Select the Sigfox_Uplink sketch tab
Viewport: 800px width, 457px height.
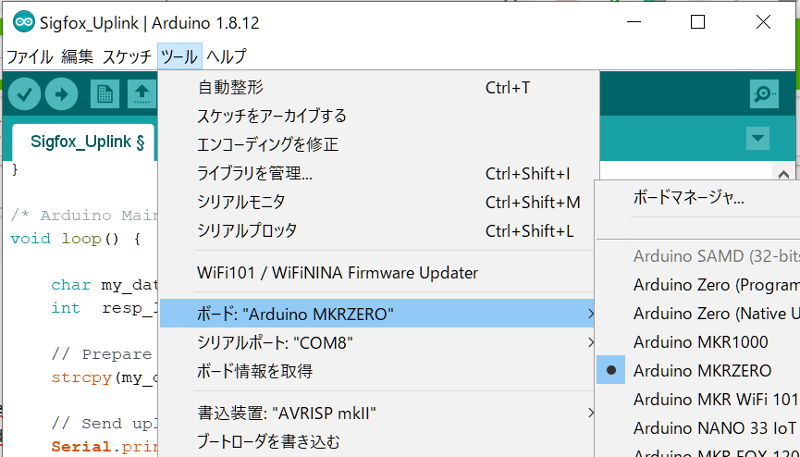[x=84, y=142]
